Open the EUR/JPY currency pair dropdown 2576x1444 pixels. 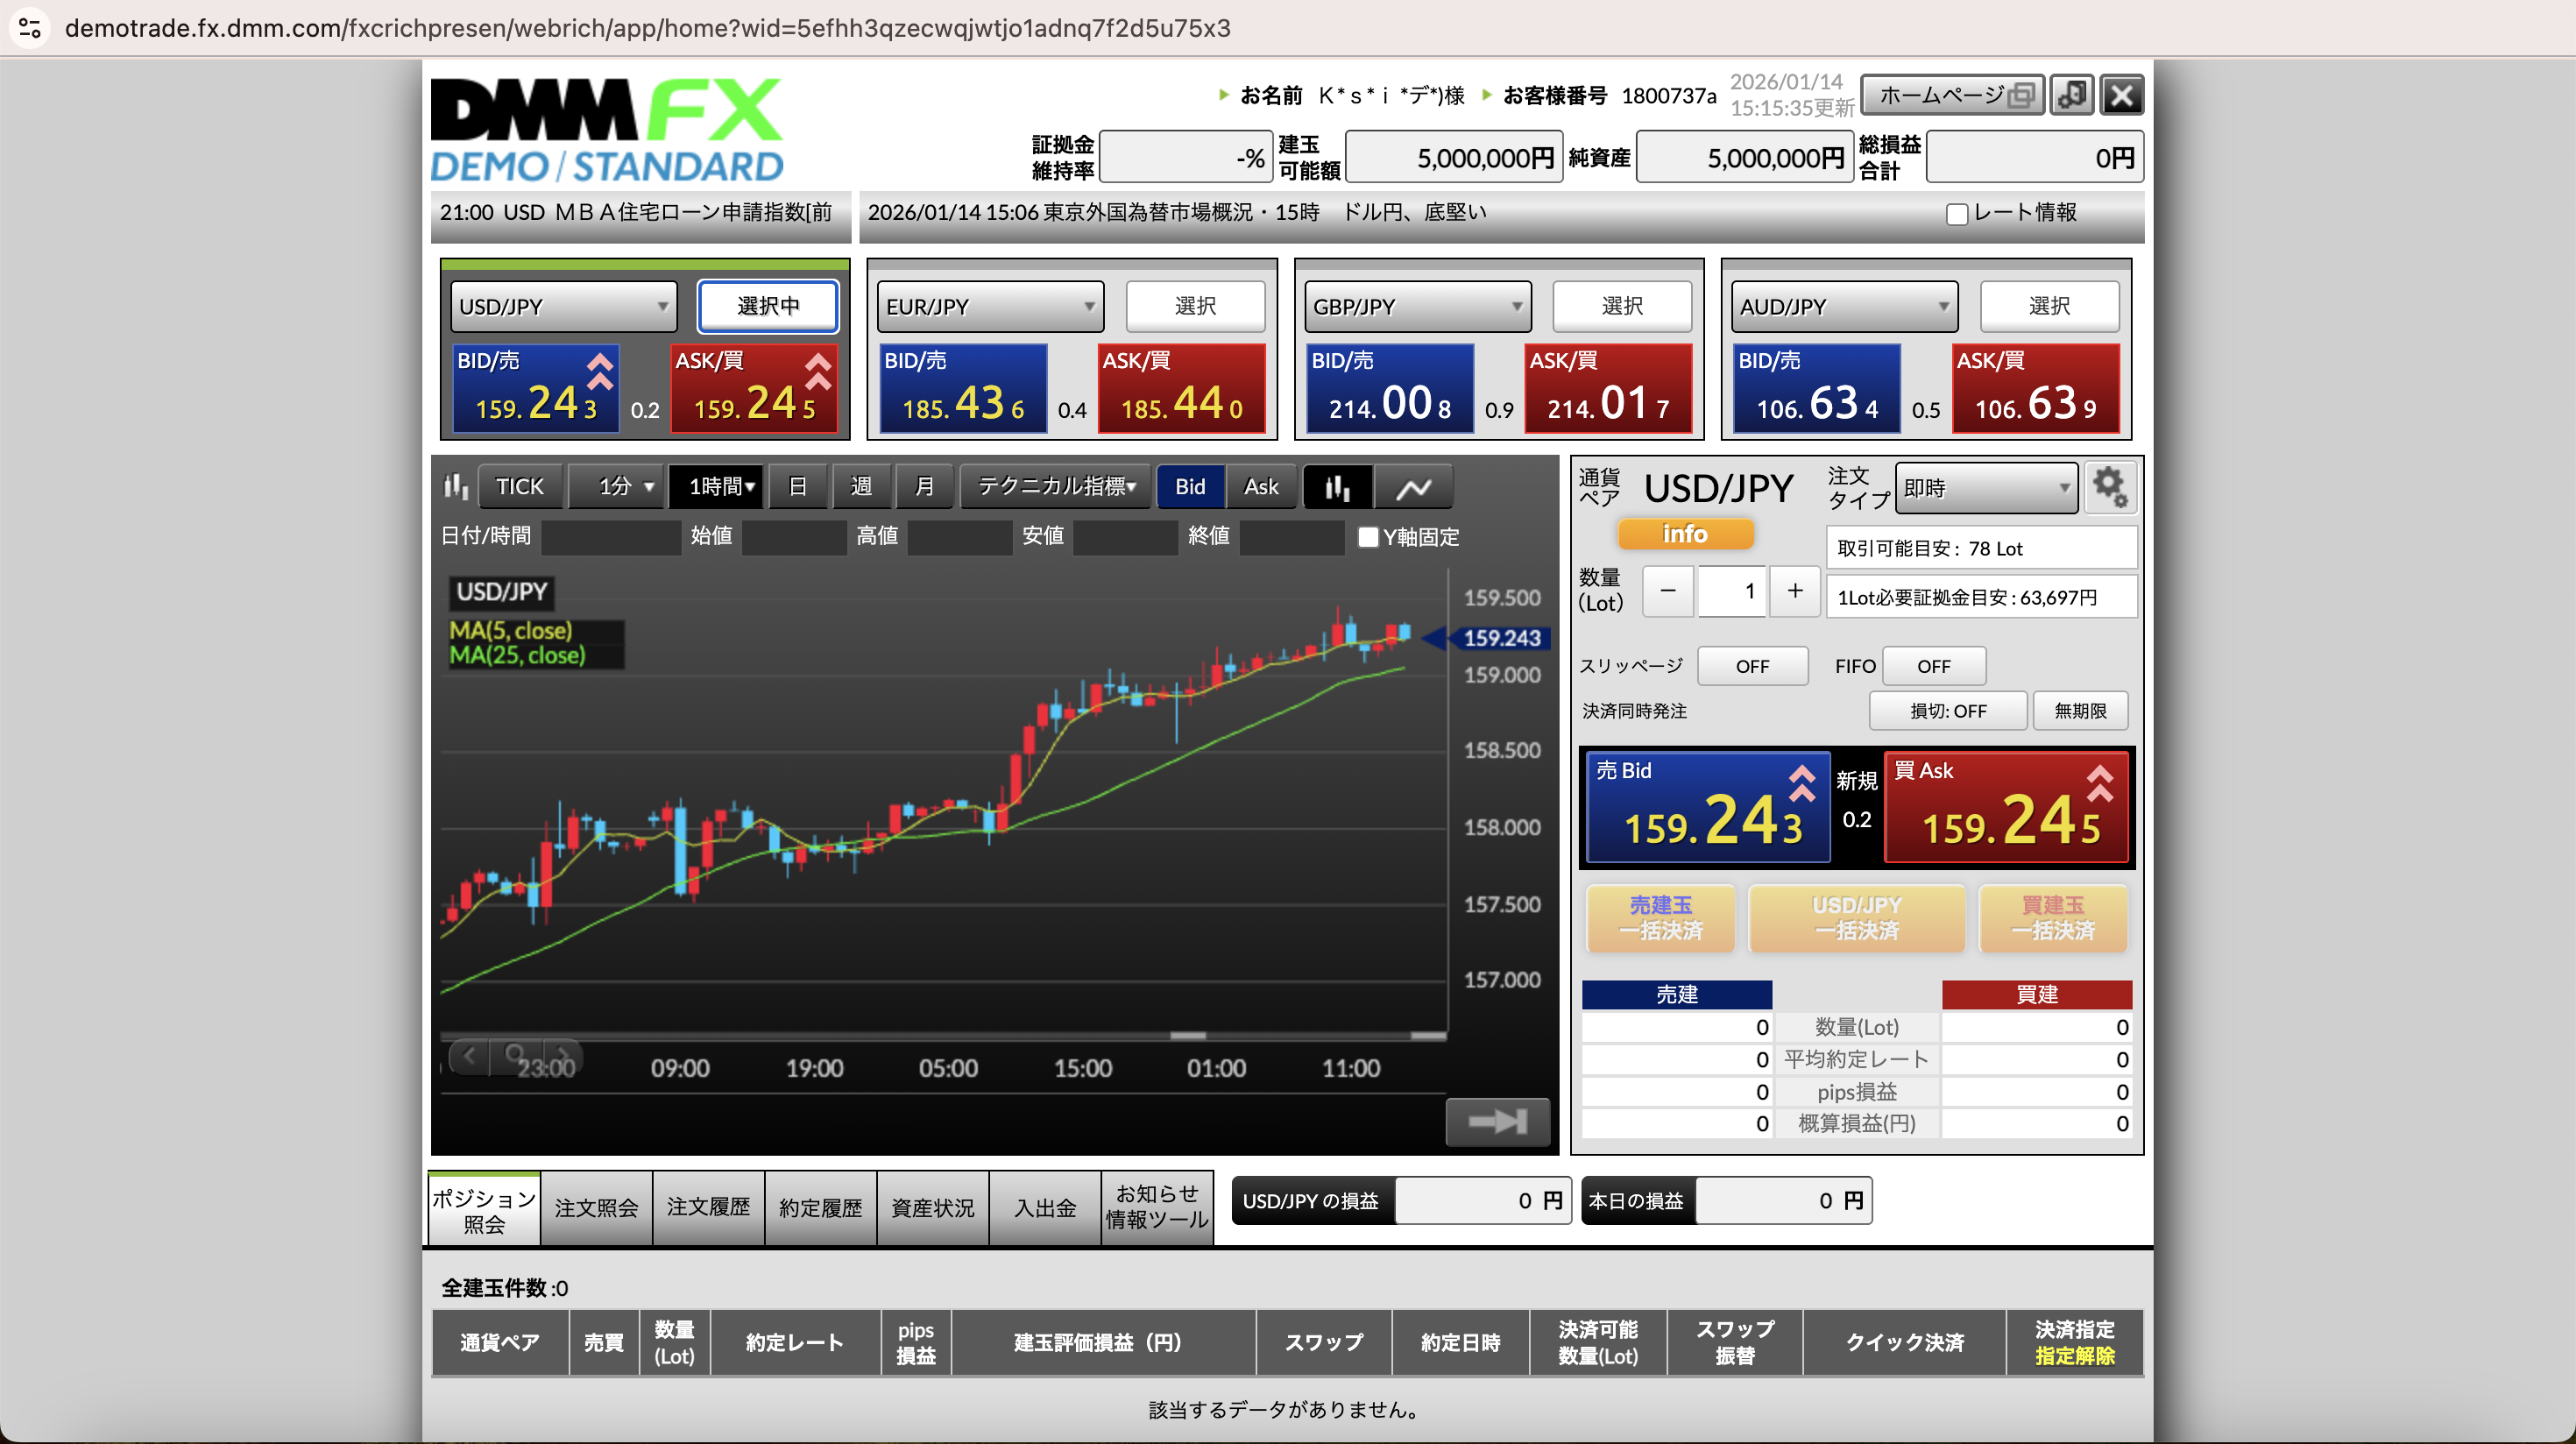coord(990,307)
